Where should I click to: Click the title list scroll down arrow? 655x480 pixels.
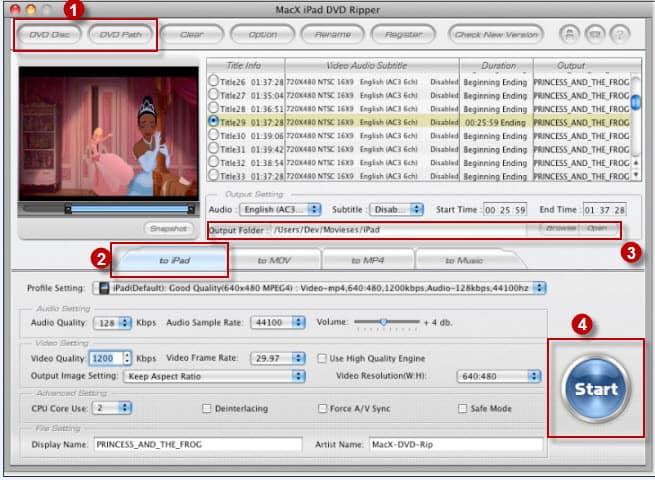point(636,175)
